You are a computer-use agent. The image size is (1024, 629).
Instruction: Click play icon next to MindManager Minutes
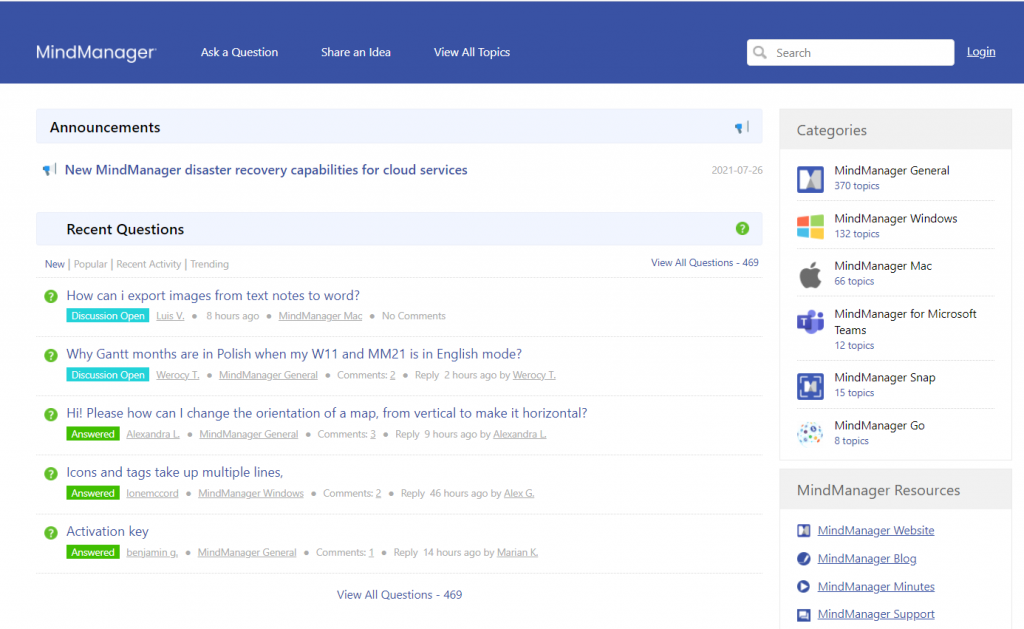[x=804, y=587]
